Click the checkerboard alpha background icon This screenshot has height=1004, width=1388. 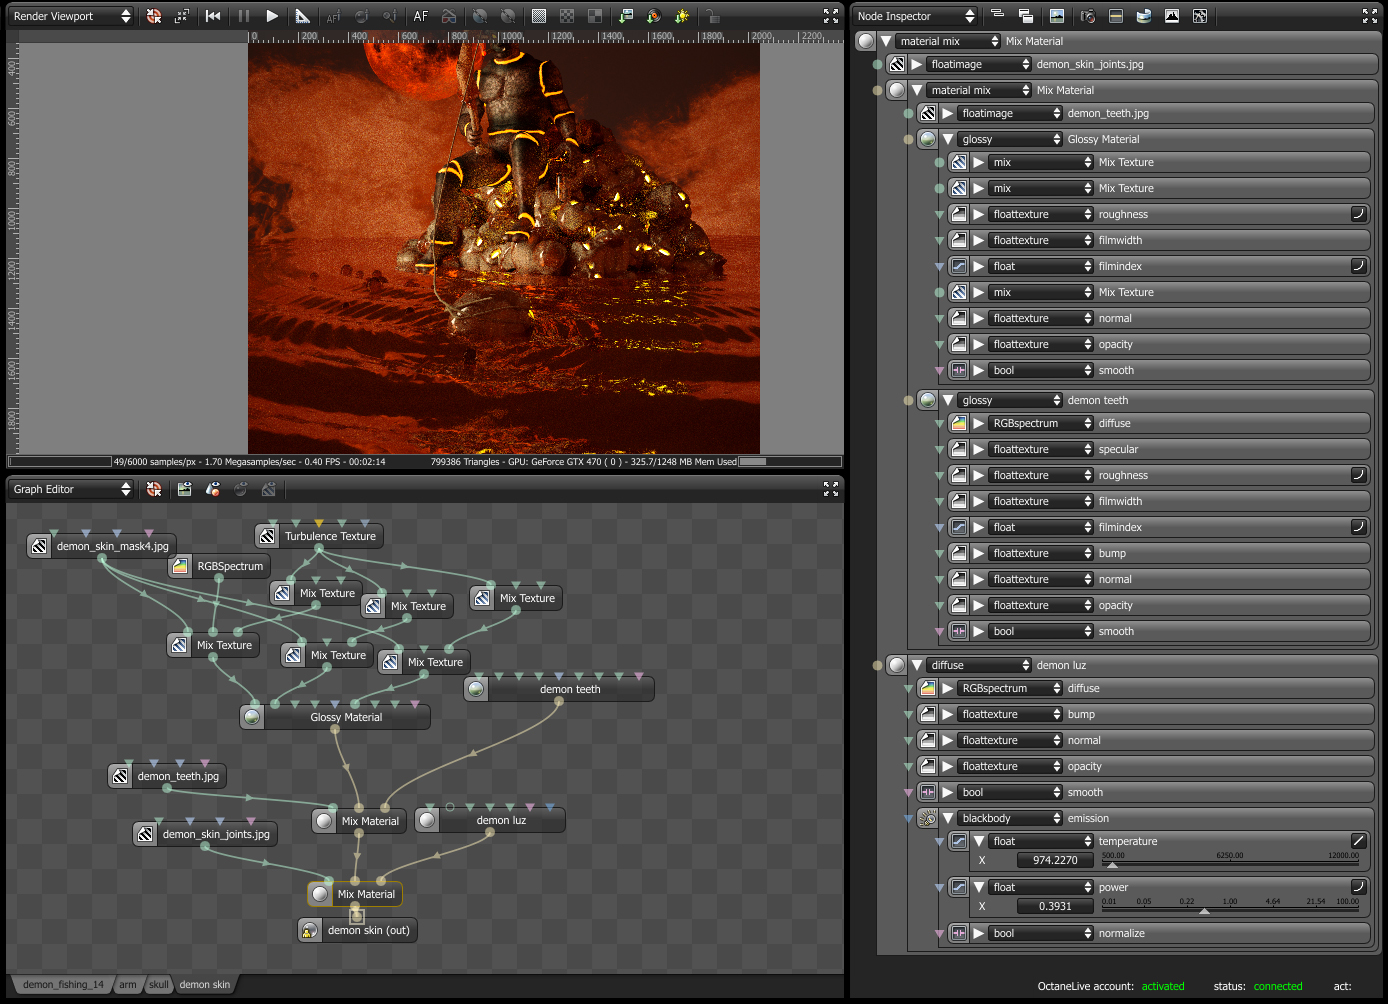click(x=567, y=16)
